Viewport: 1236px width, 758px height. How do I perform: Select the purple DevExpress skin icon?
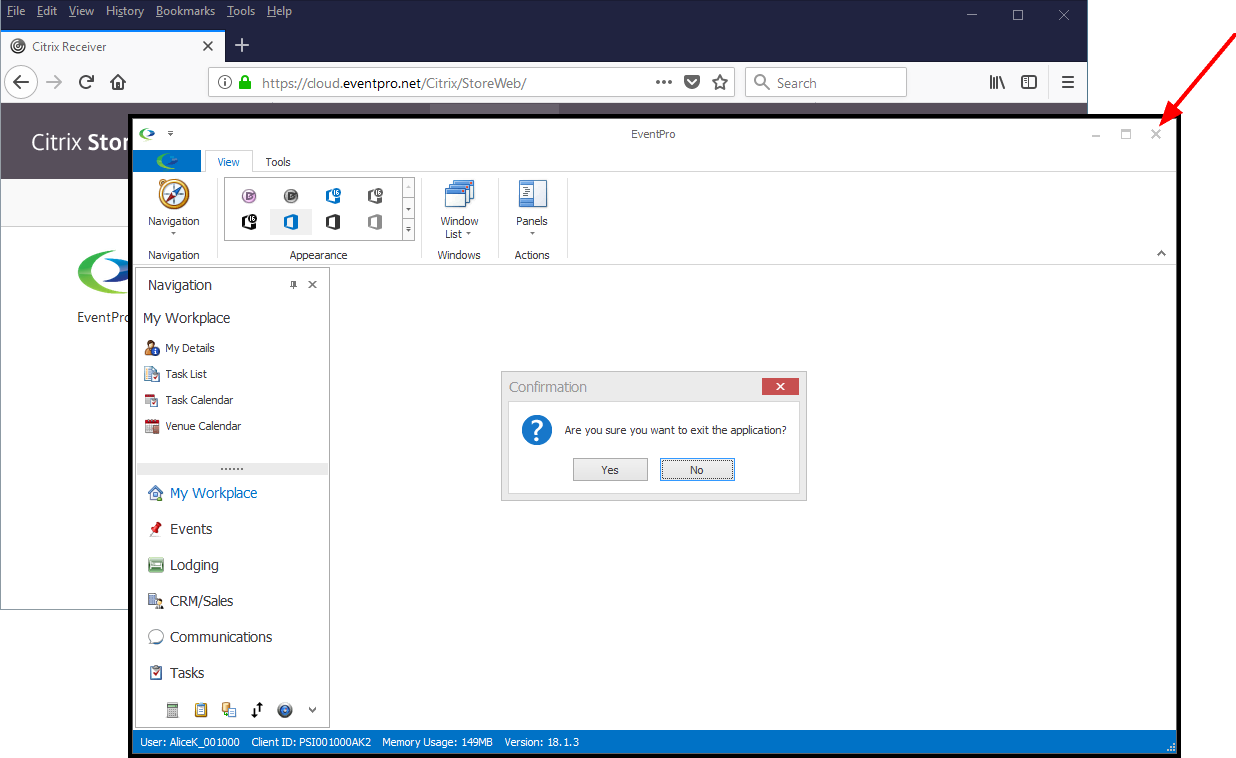tap(249, 196)
